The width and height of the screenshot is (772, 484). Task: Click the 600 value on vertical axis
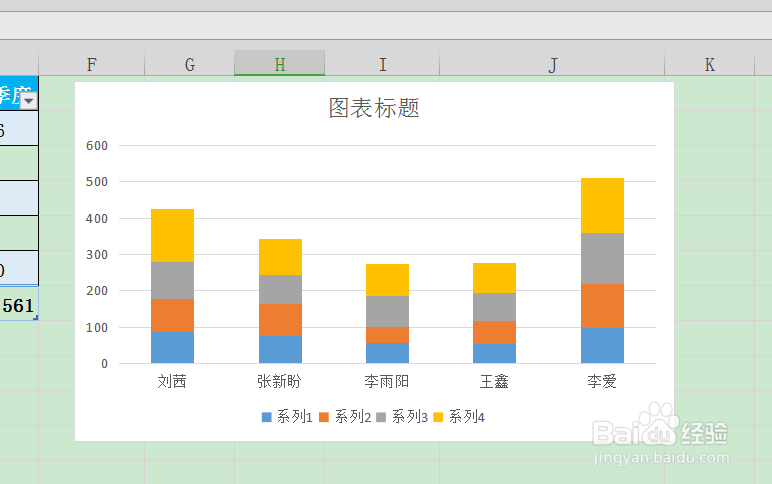tap(96, 146)
